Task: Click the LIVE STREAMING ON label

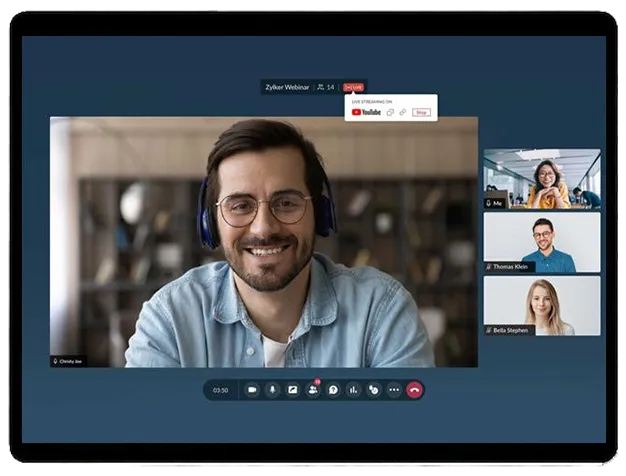Action: click(x=372, y=102)
